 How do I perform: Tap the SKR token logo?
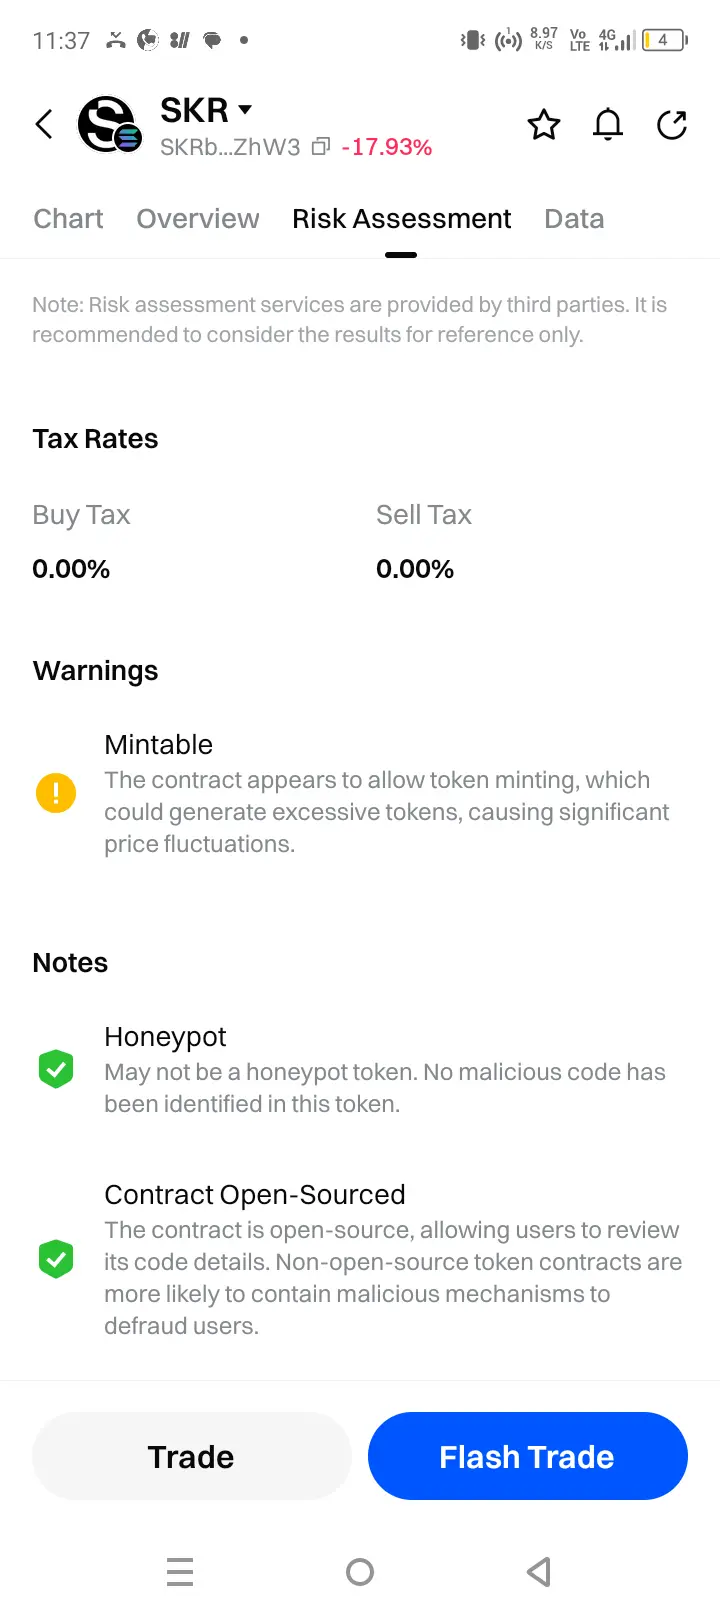(x=108, y=125)
